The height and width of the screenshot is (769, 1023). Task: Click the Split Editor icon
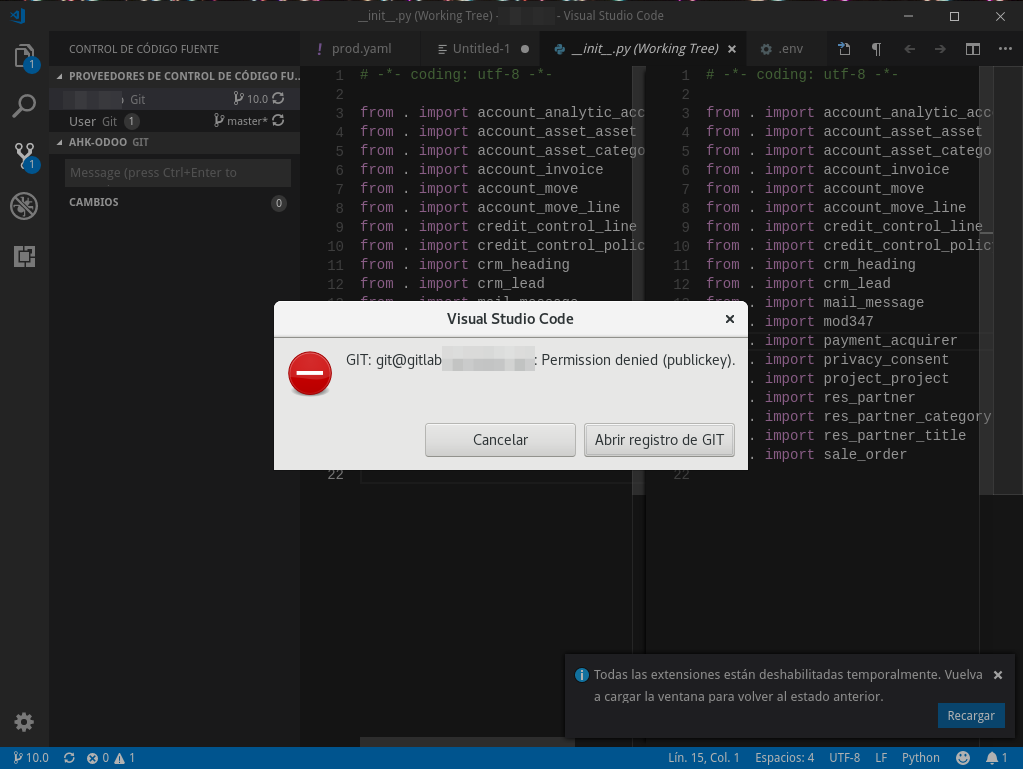(973, 49)
